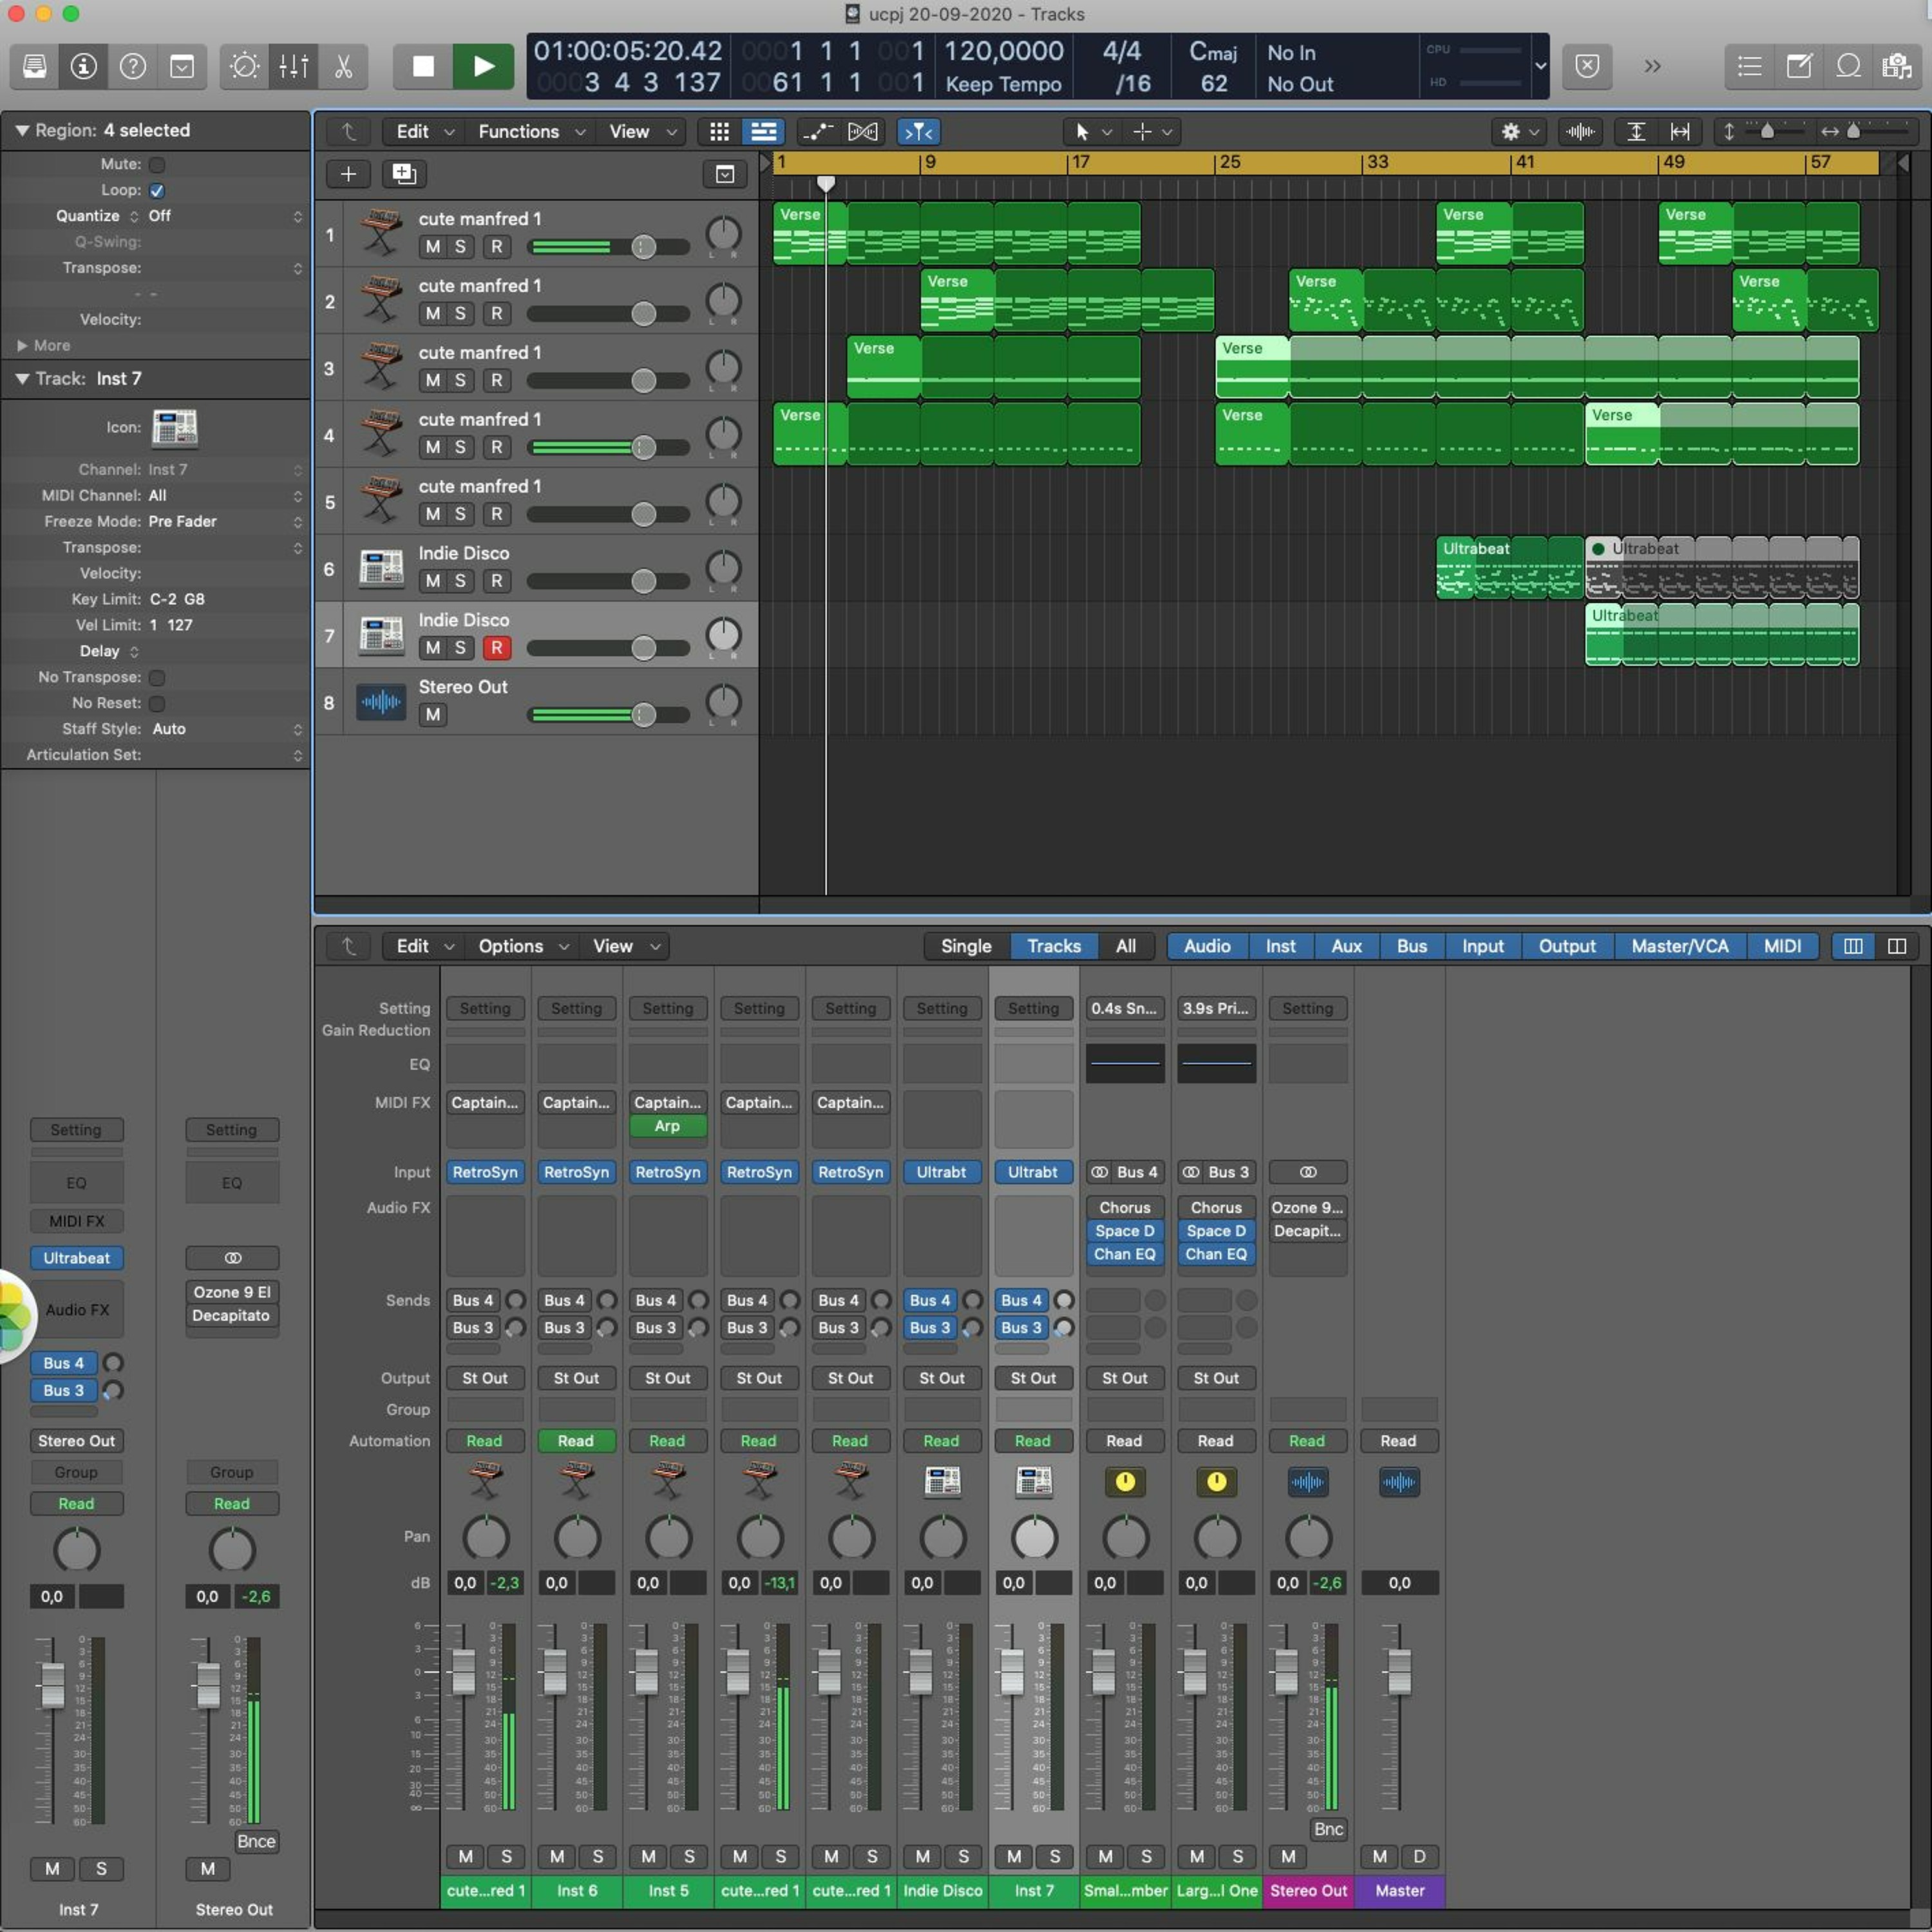Disable record arm on track 7
Image resolution: width=1932 pixels, height=1932 pixels.
(496, 648)
